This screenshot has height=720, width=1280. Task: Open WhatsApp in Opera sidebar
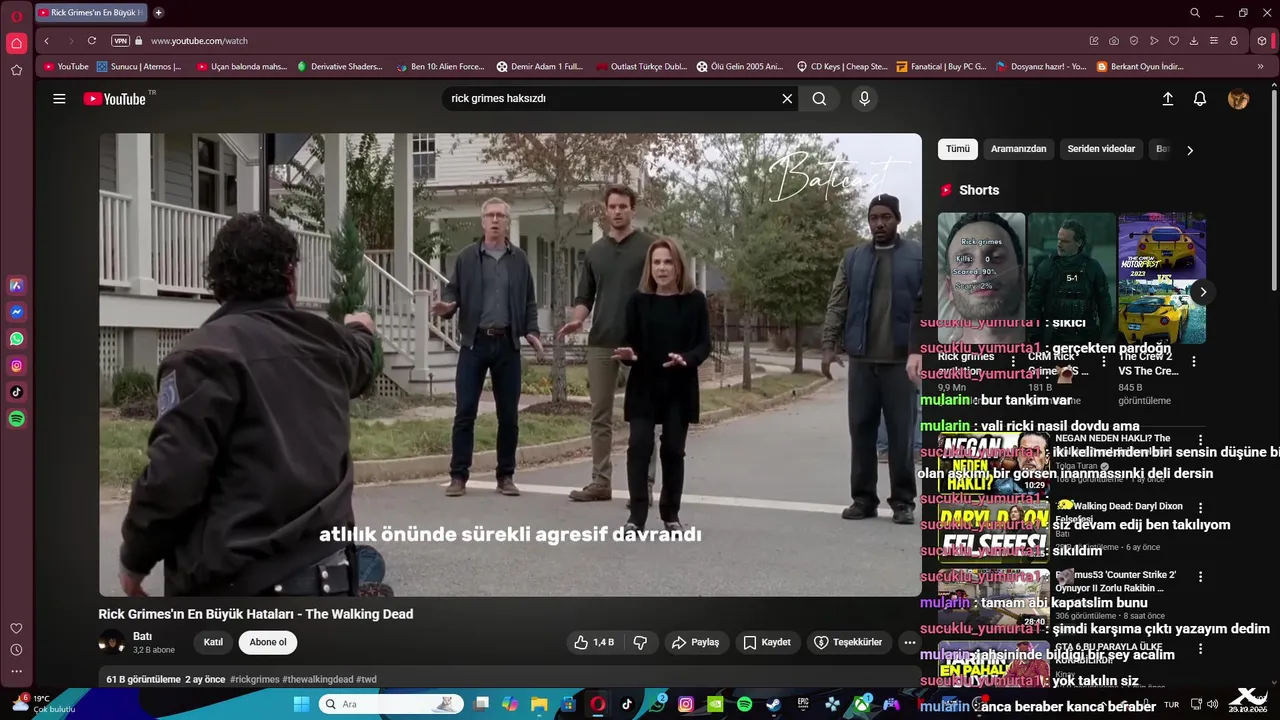point(16,339)
